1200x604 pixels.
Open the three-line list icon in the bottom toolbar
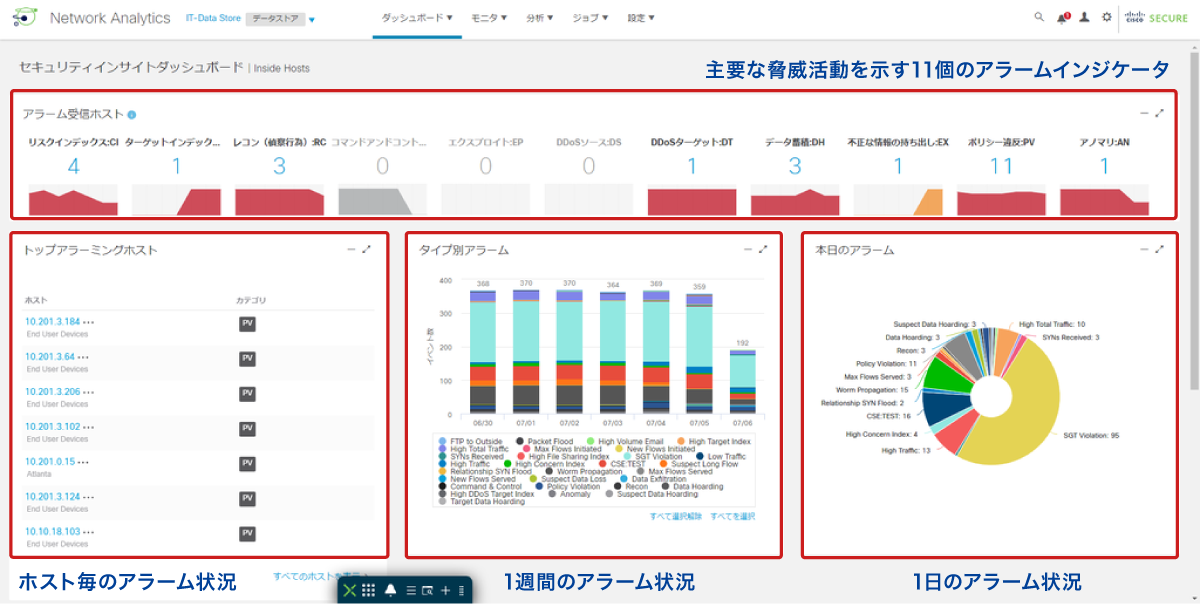tap(411, 590)
